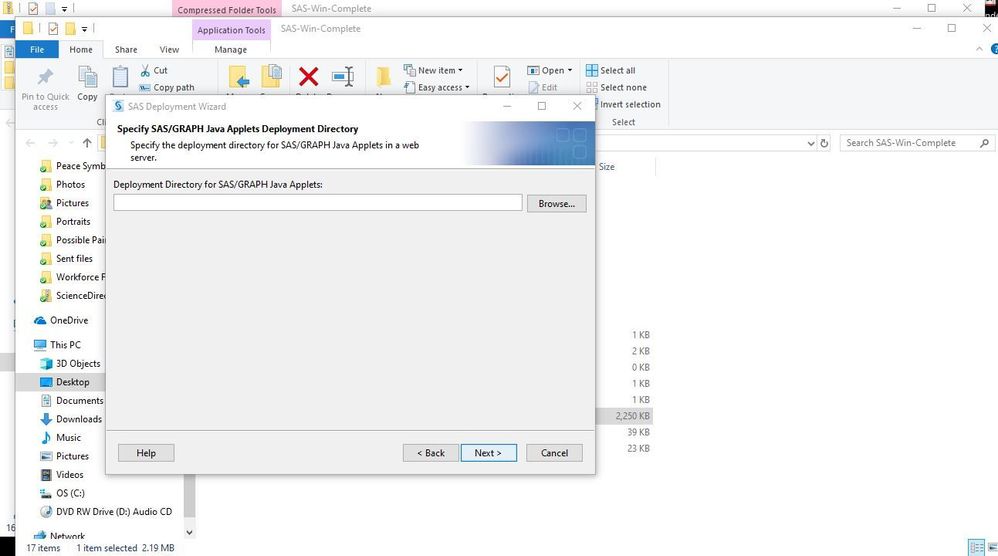998x556 pixels.
Task: Collapse the ribbon with chevron
Action: pos(979,49)
